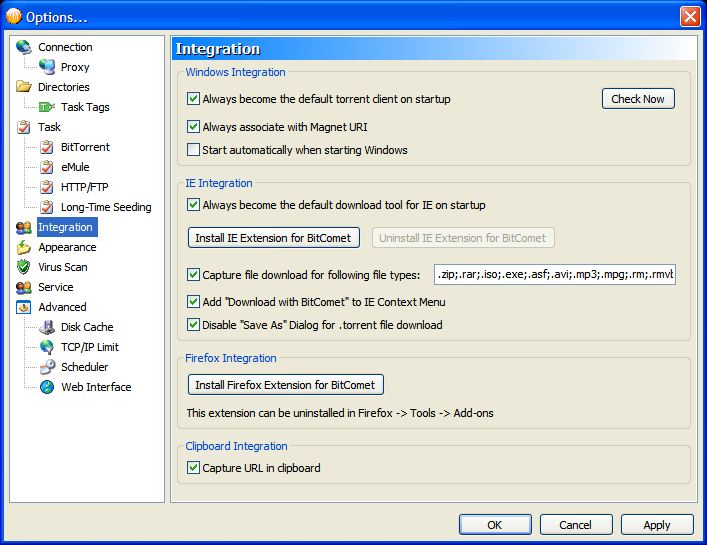This screenshot has width=707, height=545.
Task: Enable start automatically when starting Windows
Action: click(x=193, y=150)
